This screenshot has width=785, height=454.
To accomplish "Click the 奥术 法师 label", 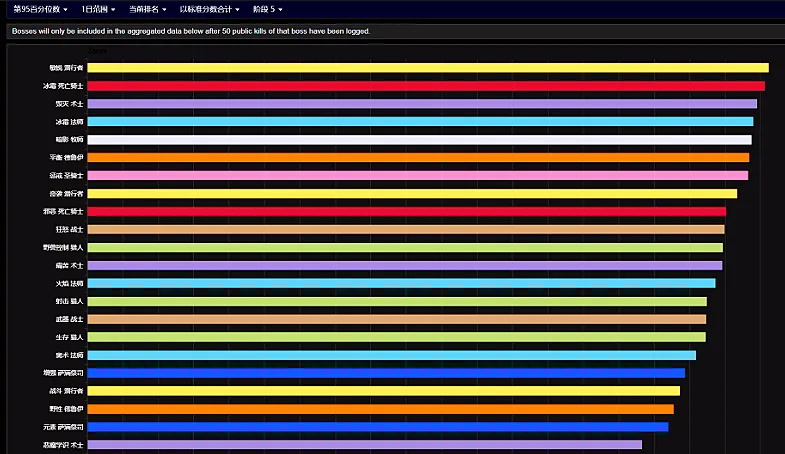I will click(x=69, y=355).
